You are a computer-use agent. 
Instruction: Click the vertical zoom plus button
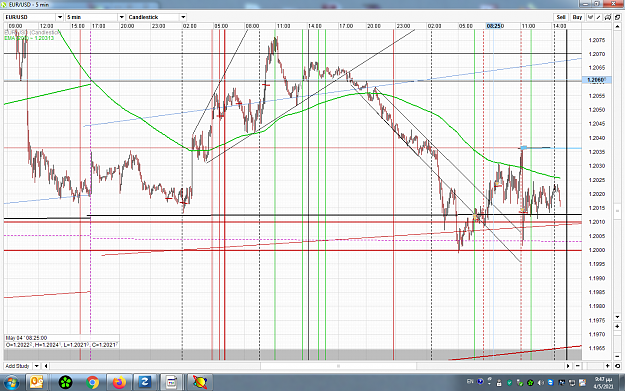(617, 326)
